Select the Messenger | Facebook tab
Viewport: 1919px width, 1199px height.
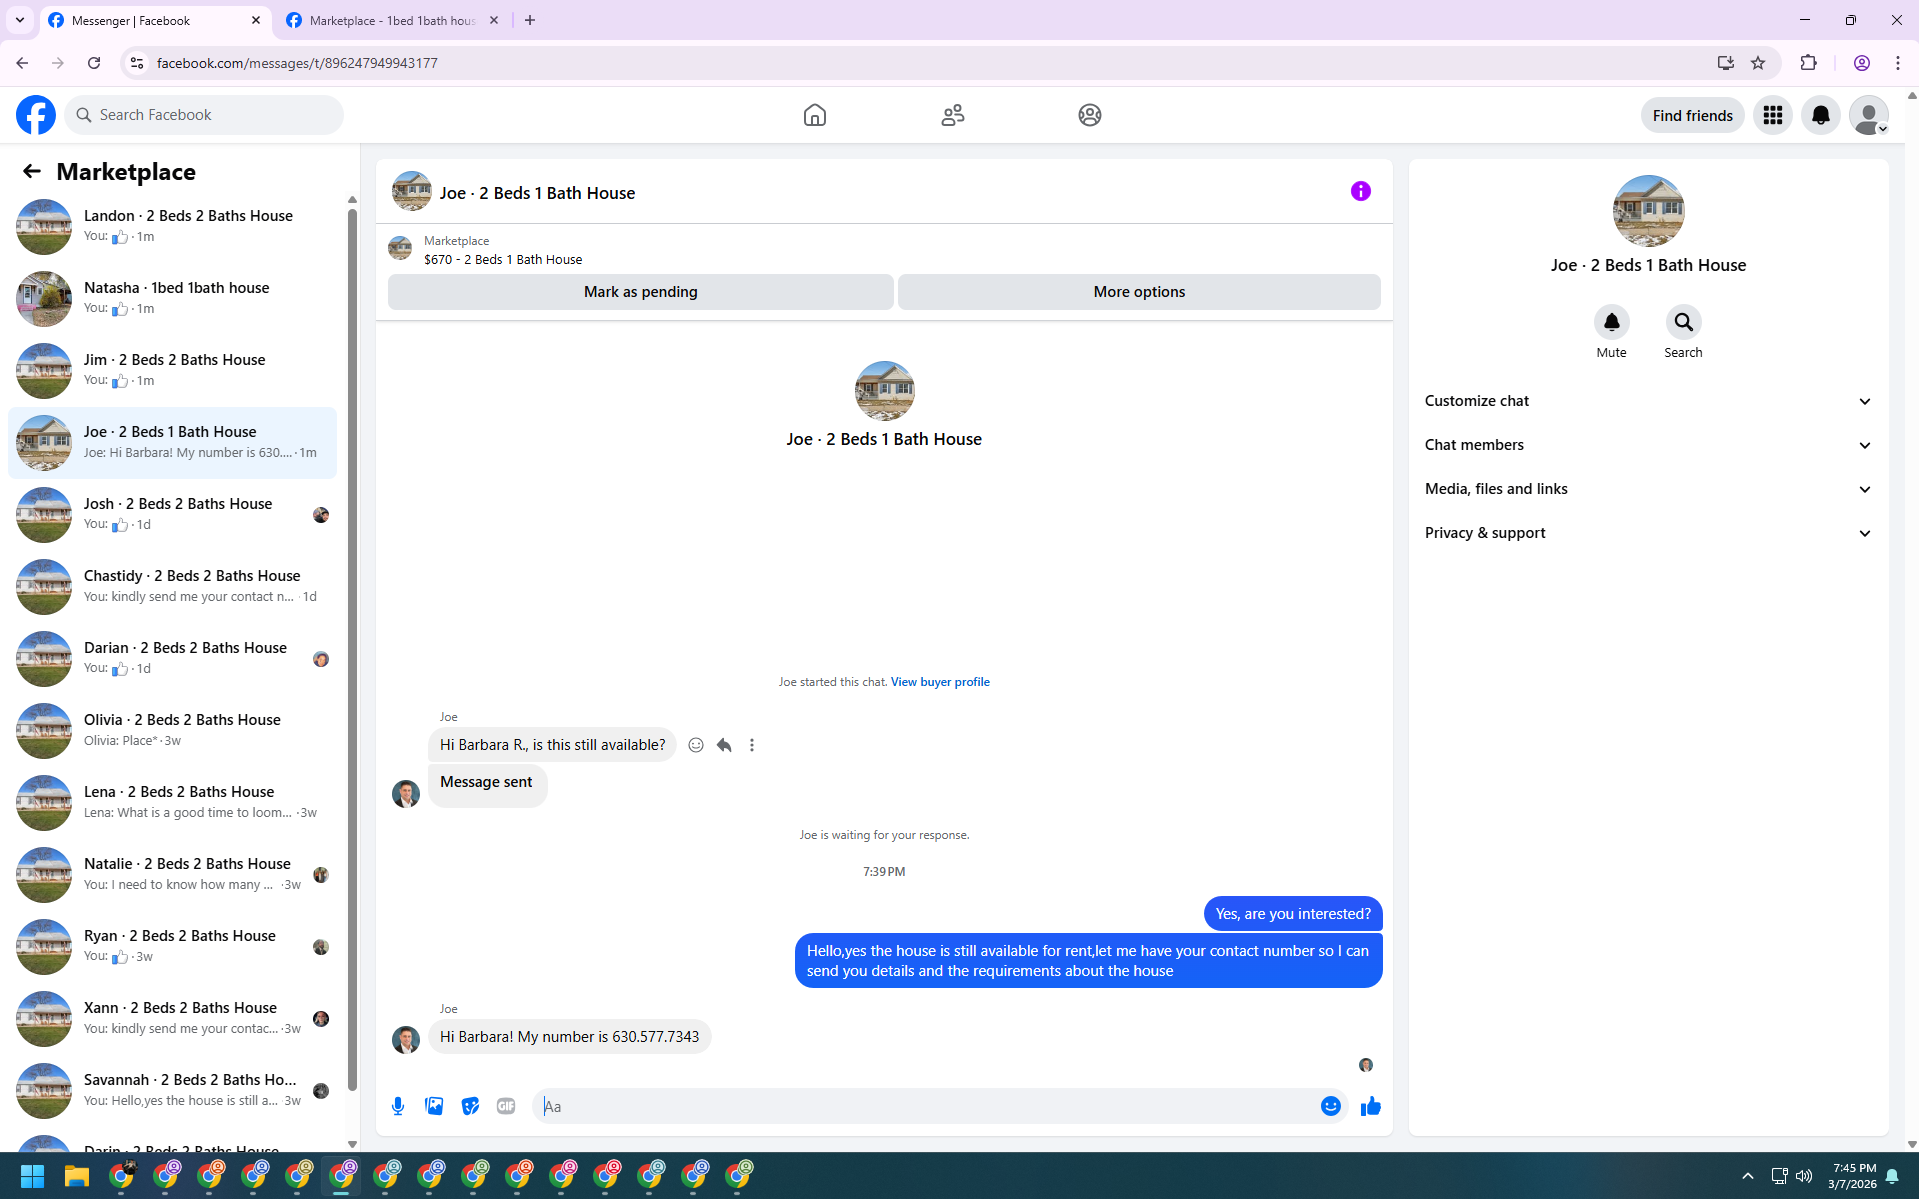[155, 20]
